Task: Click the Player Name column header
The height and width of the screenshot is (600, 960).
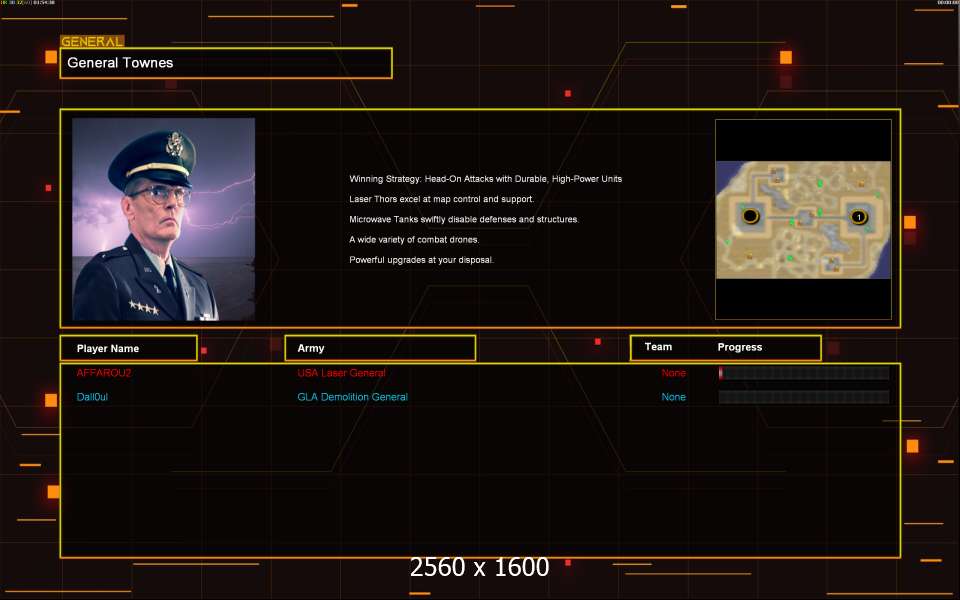Action: tap(129, 348)
